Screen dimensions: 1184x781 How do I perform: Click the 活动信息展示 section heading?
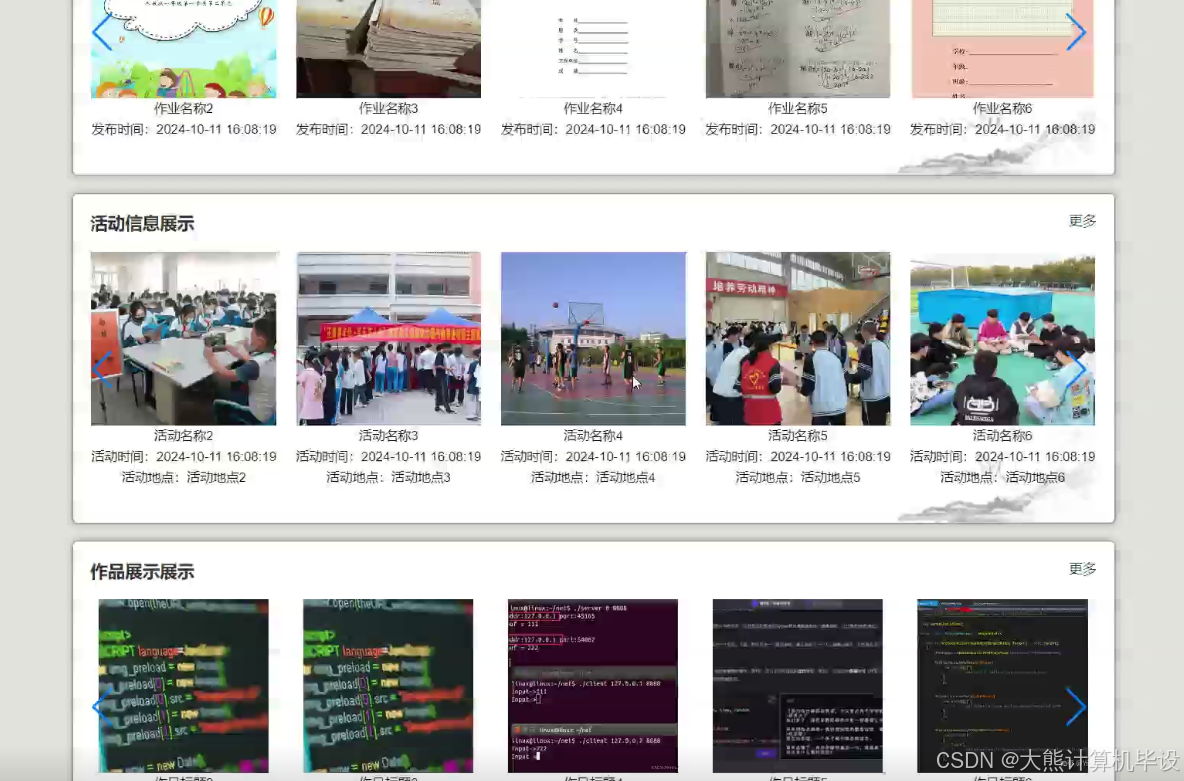pos(143,224)
